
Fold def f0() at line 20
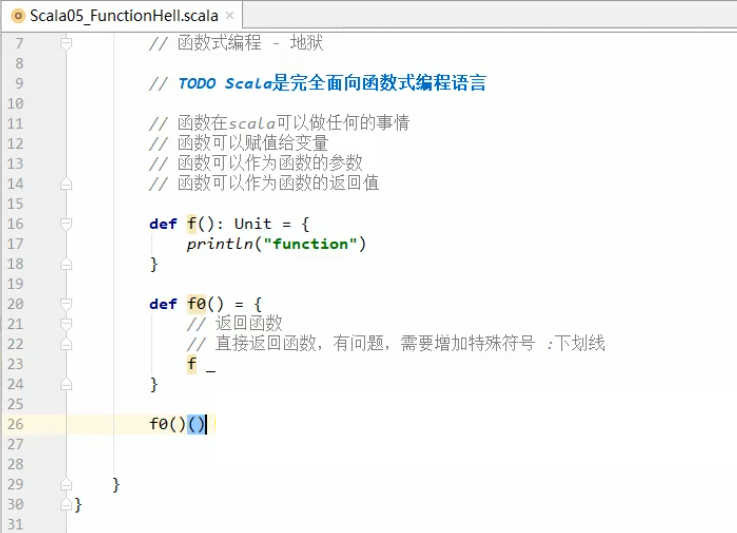(66, 304)
